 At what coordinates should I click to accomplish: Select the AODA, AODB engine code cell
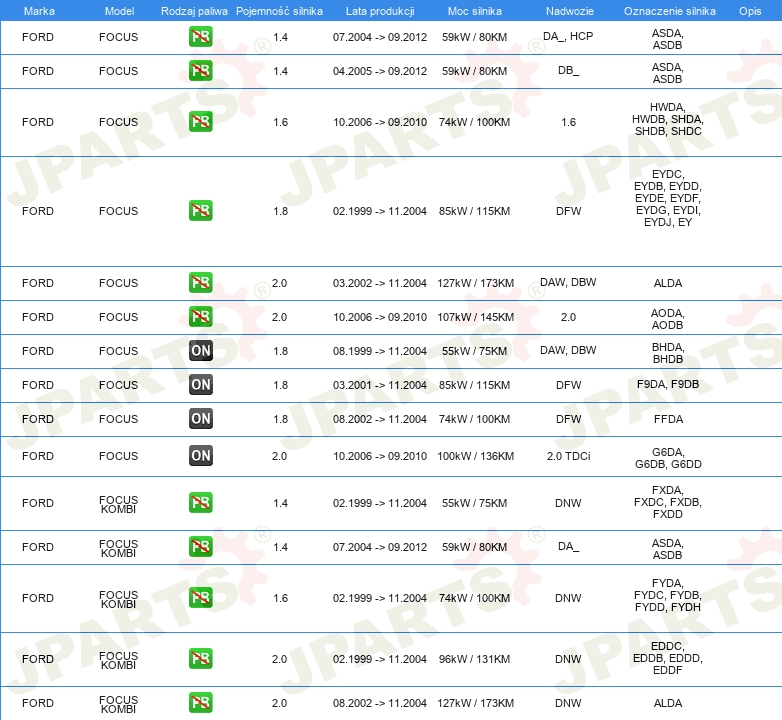pyautogui.click(x=668, y=319)
